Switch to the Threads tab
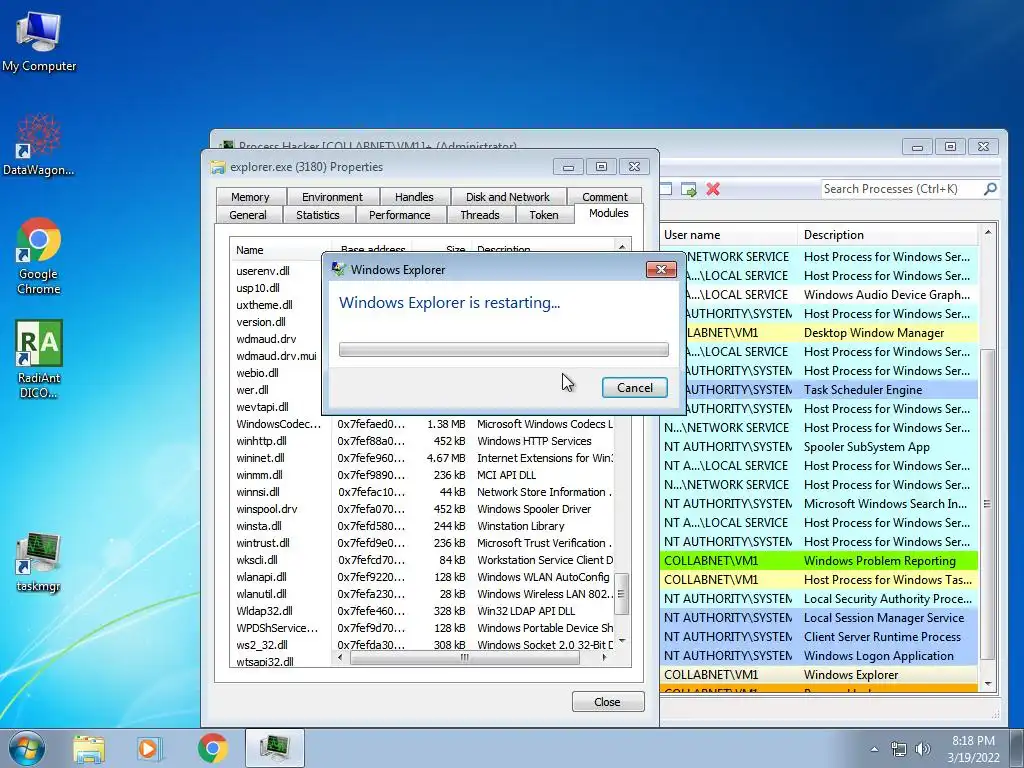The image size is (1024, 768). tap(480, 215)
